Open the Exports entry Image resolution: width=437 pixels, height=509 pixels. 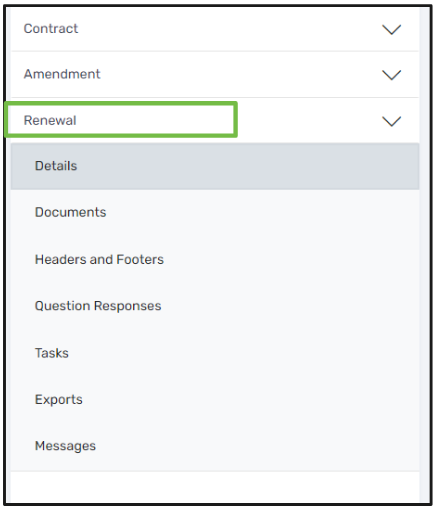point(215,399)
